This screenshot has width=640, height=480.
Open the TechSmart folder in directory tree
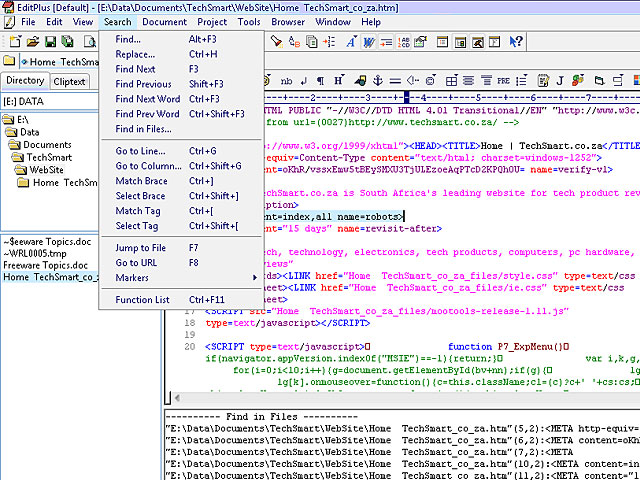pos(48,157)
